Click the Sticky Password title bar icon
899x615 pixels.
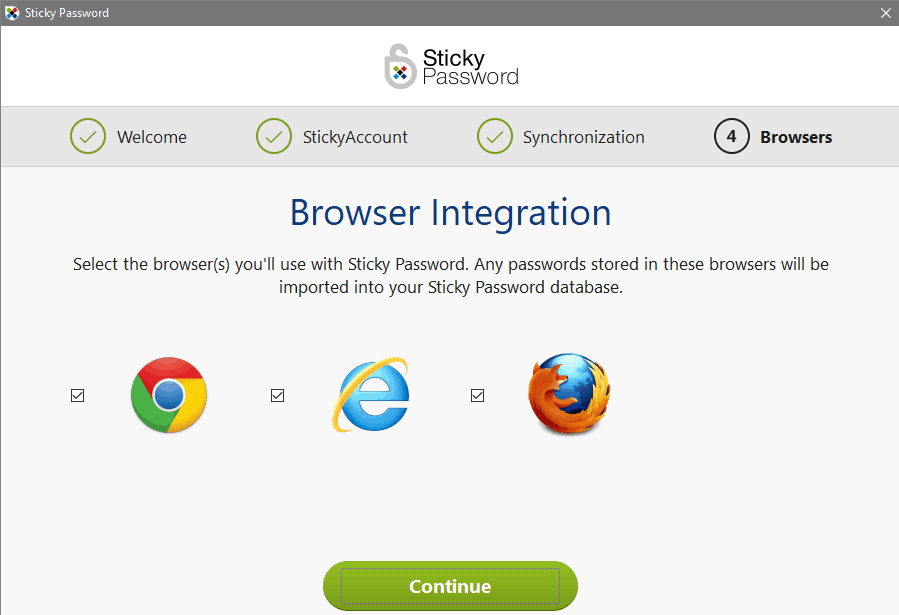(x=11, y=13)
